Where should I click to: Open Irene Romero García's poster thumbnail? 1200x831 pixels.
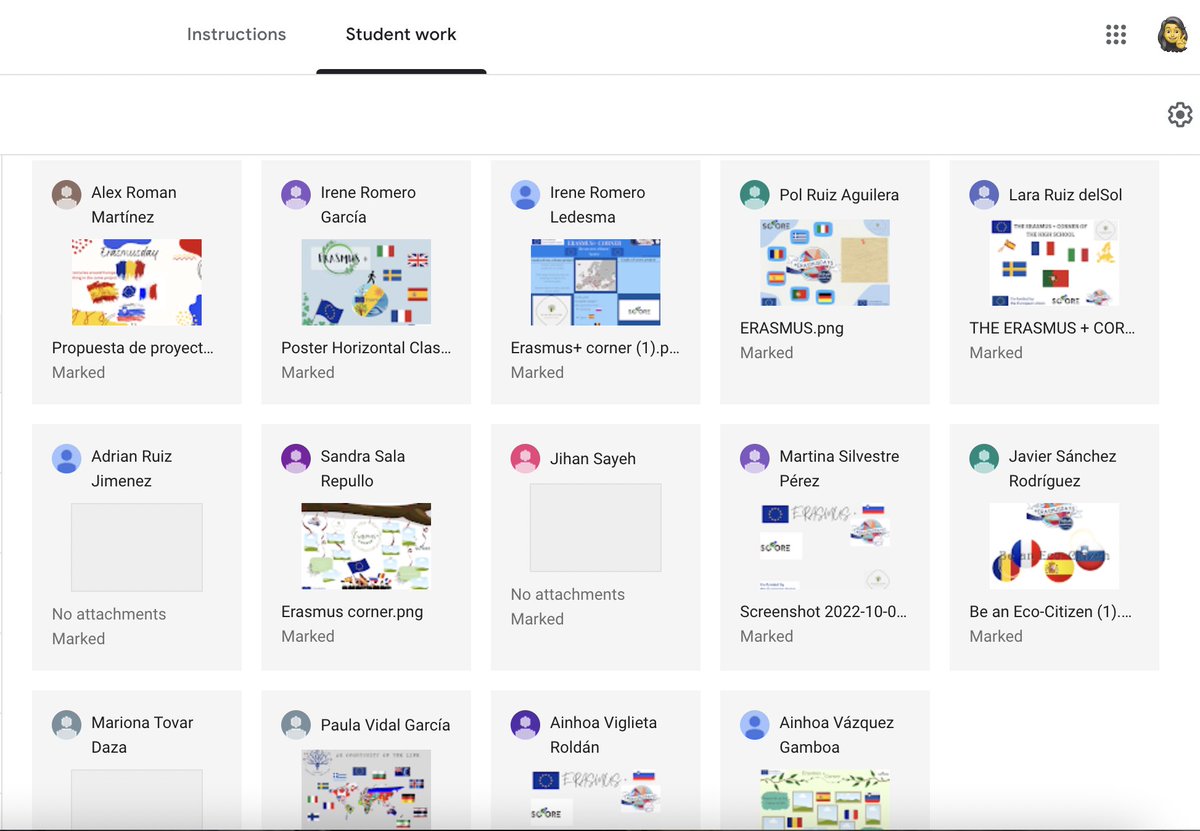click(x=366, y=282)
